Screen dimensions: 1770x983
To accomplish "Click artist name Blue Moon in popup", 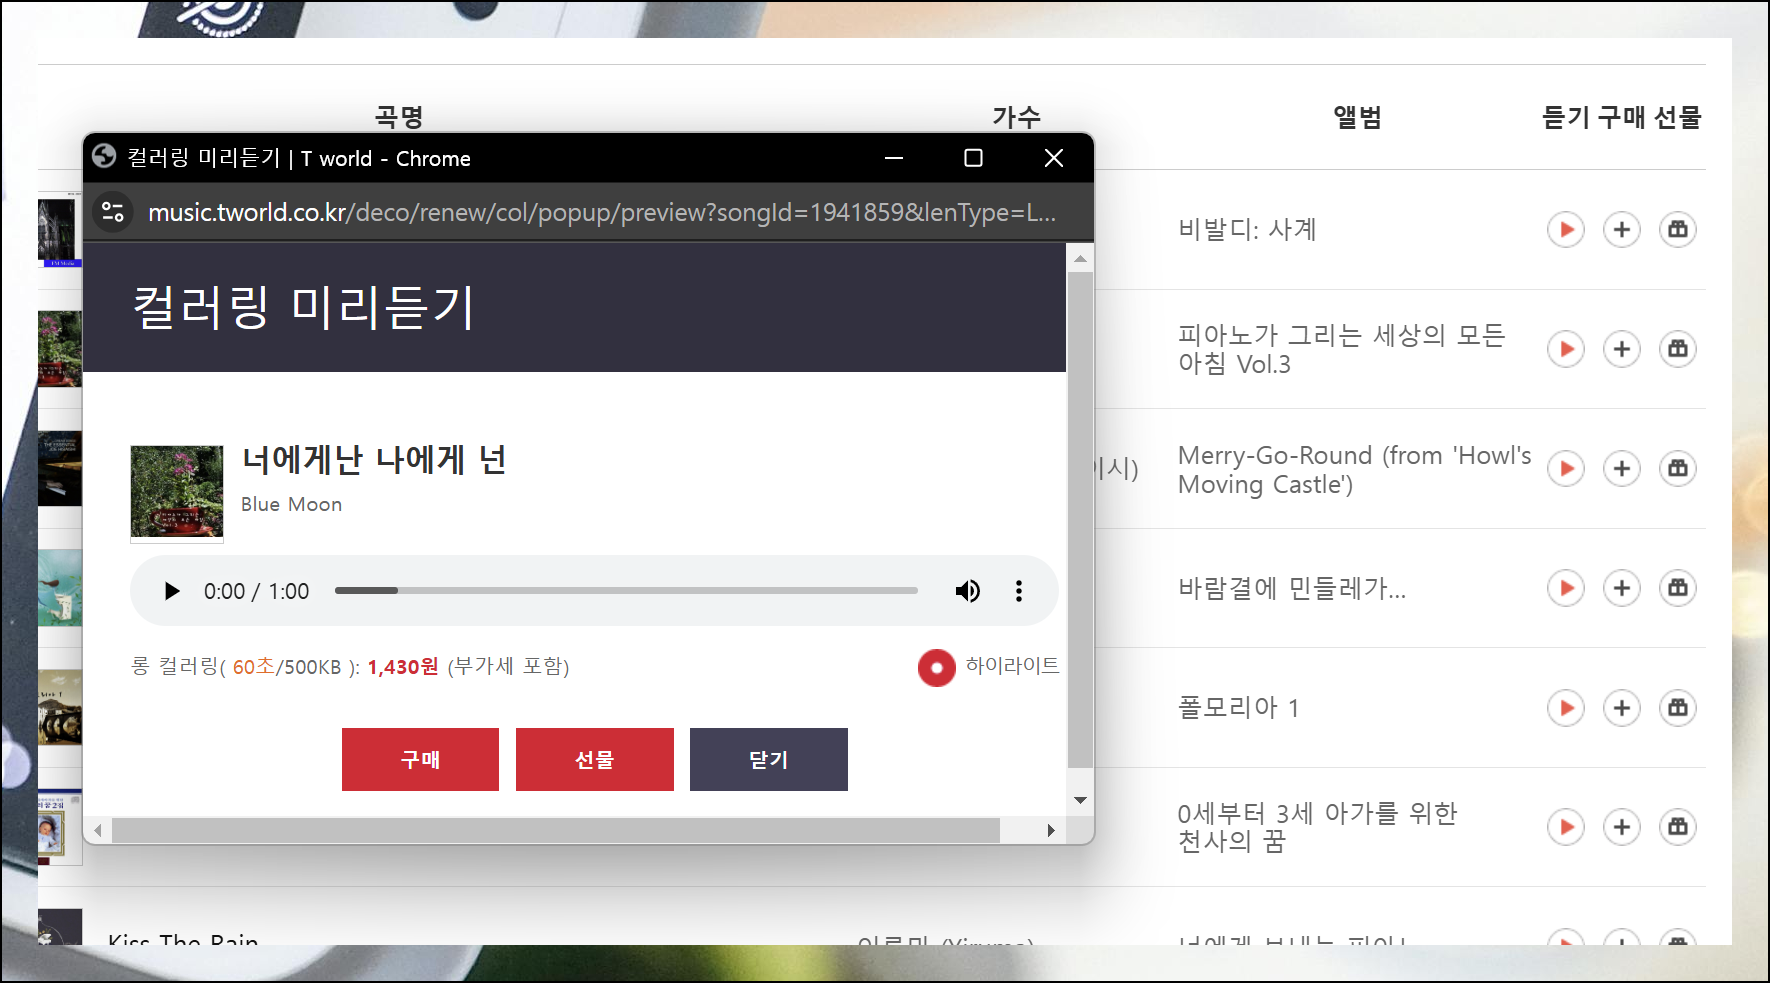I will pyautogui.click(x=291, y=505).
